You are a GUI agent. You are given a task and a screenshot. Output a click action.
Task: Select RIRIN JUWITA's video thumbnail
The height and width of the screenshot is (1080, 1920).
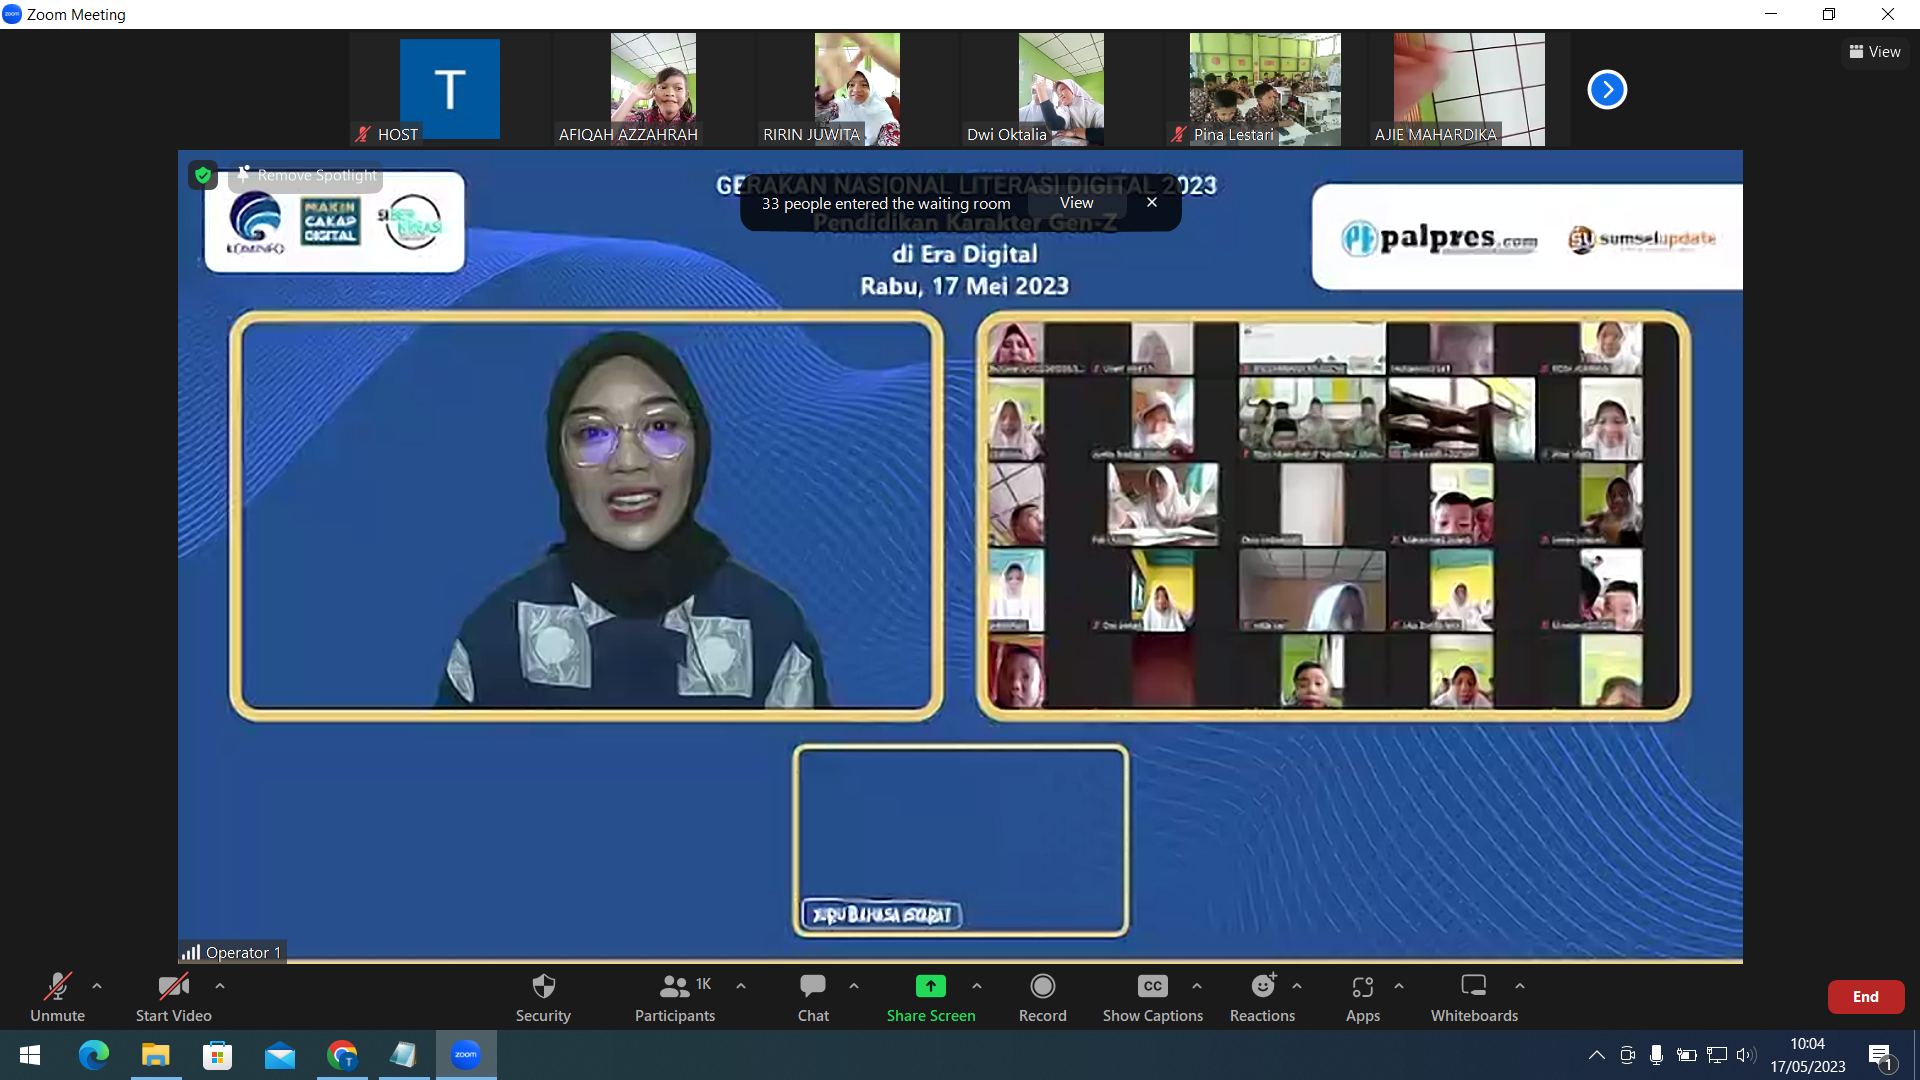(x=857, y=89)
